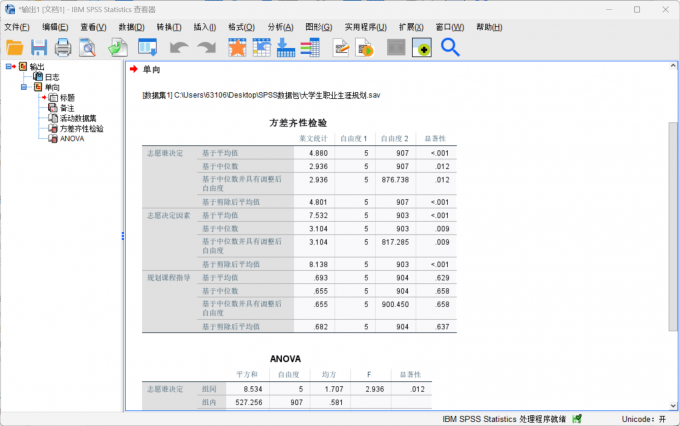Click the 7.532 cell
Image resolution: width=680 pixels, height=426 pixels.
coord(318,215)
